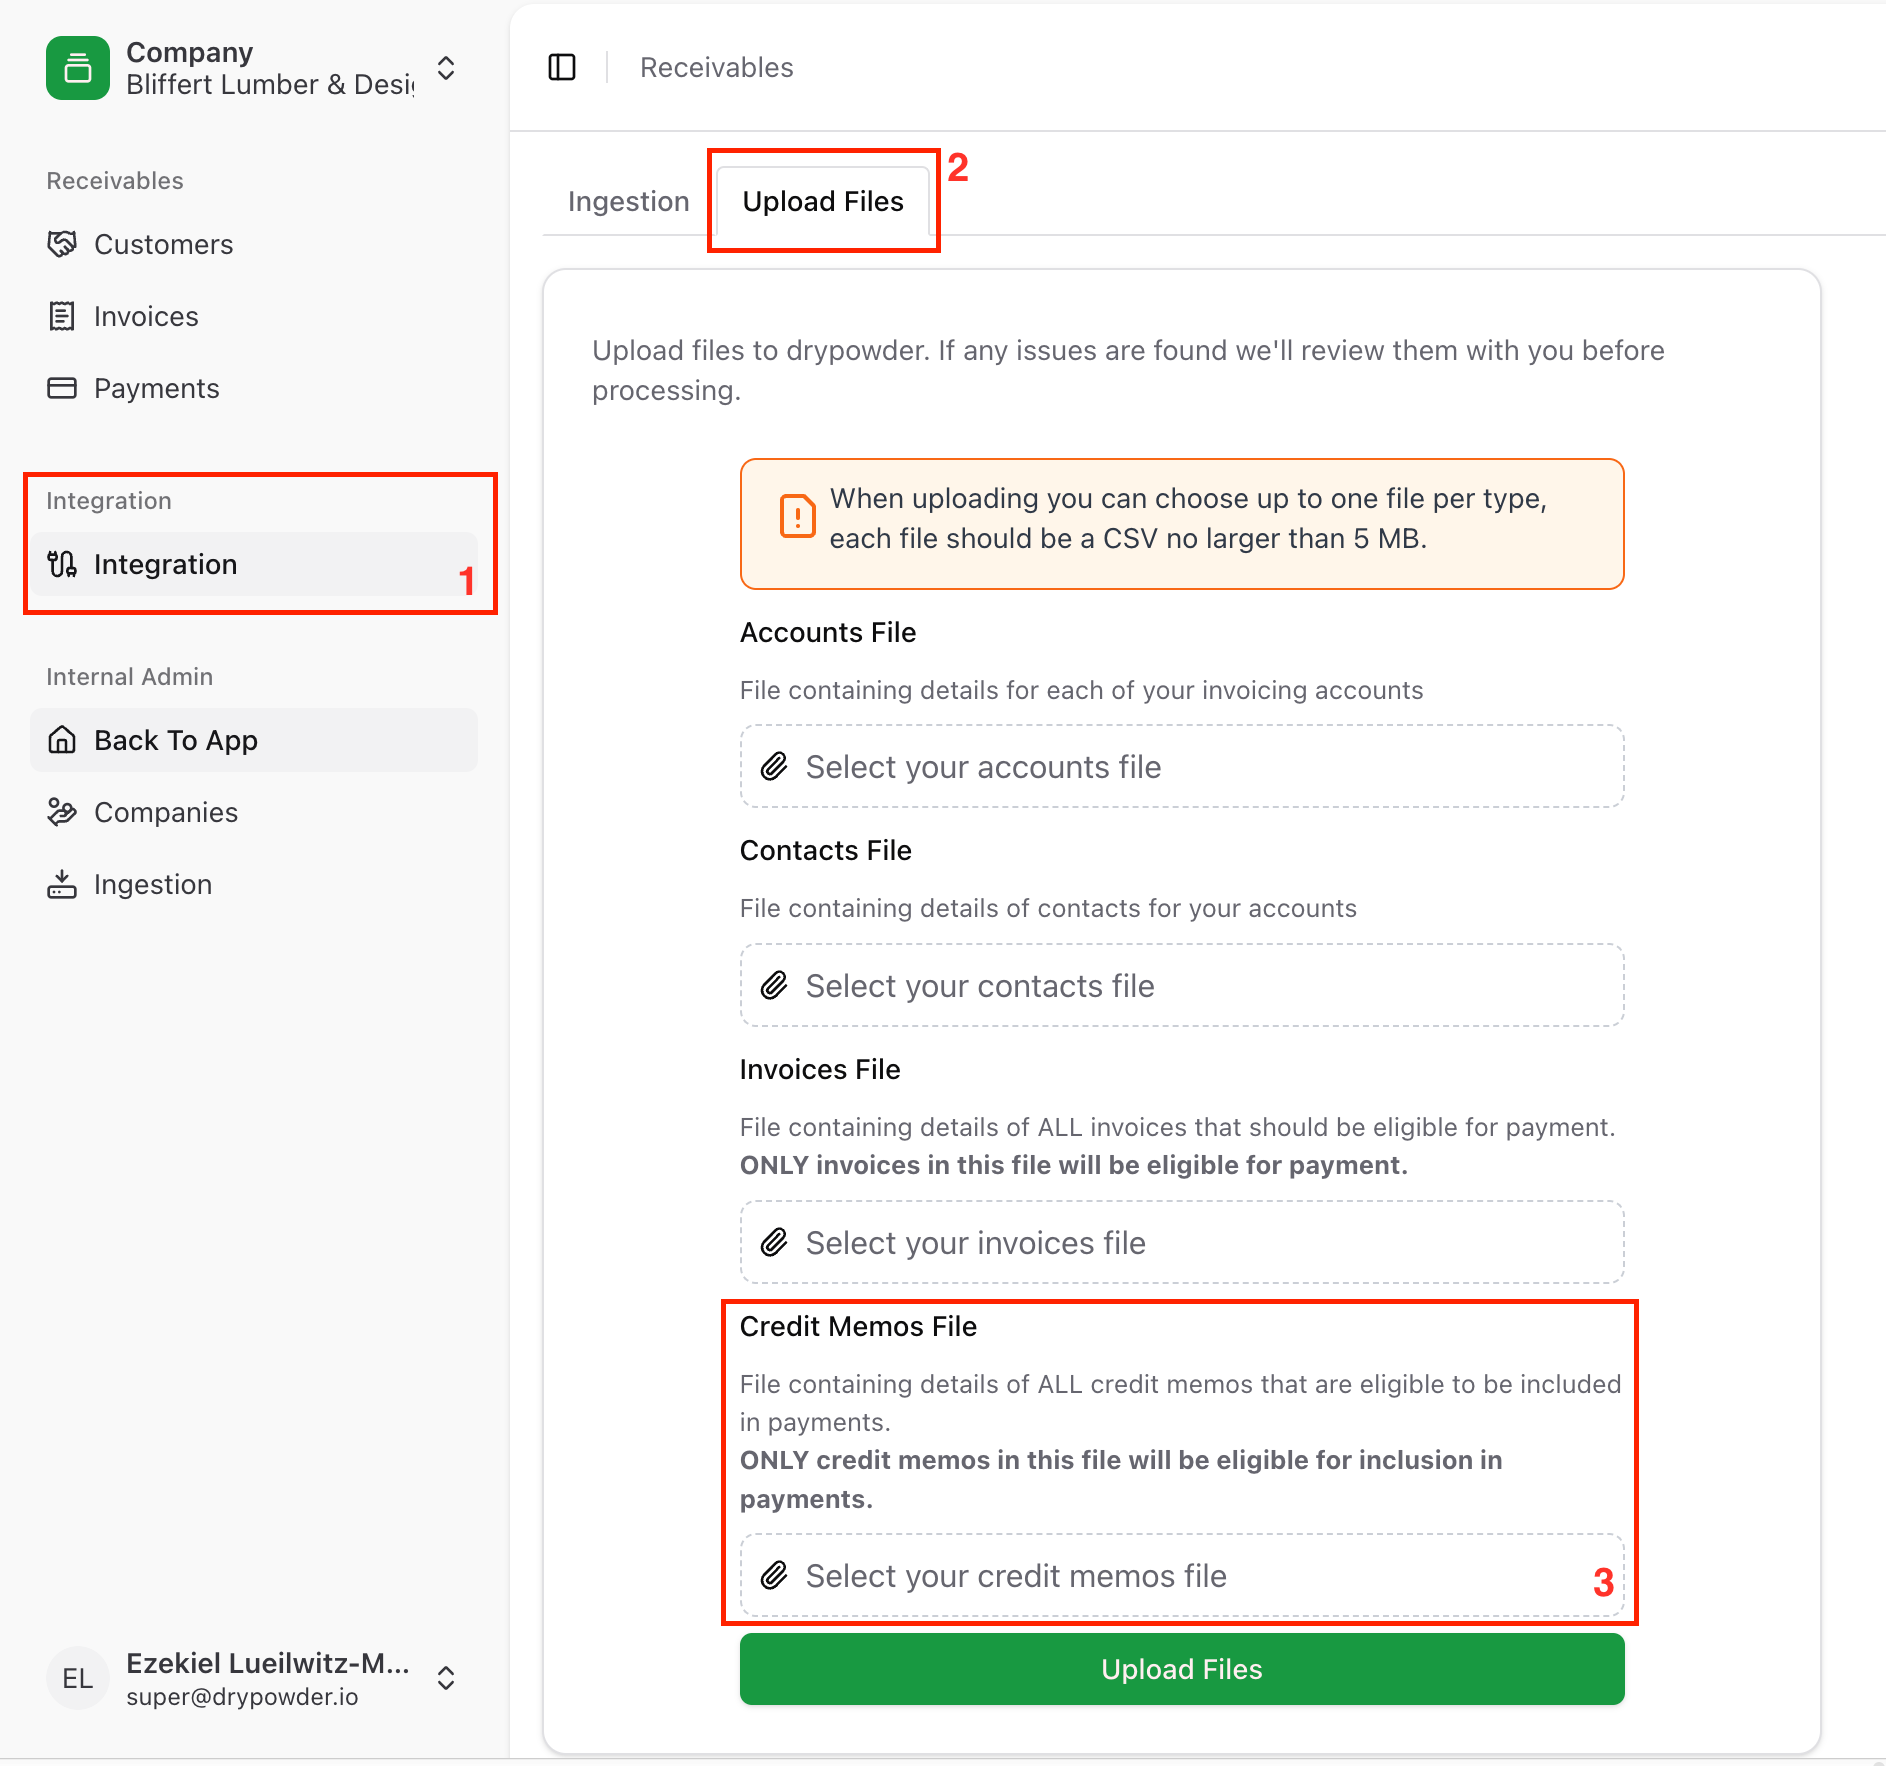The height and width of the screenshot is (1766, 1886).
Task: Click the email super@drypowder.io
Action: point(242,1697)
